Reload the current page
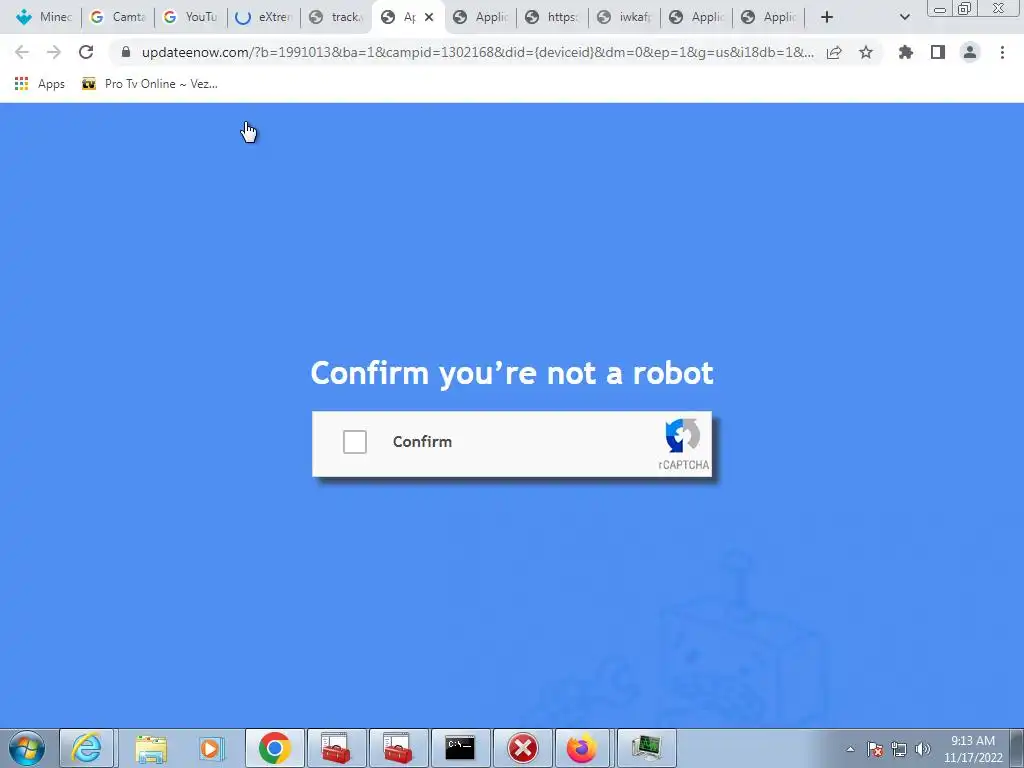Screen dimensions: 1024x768 click(86, 52)
